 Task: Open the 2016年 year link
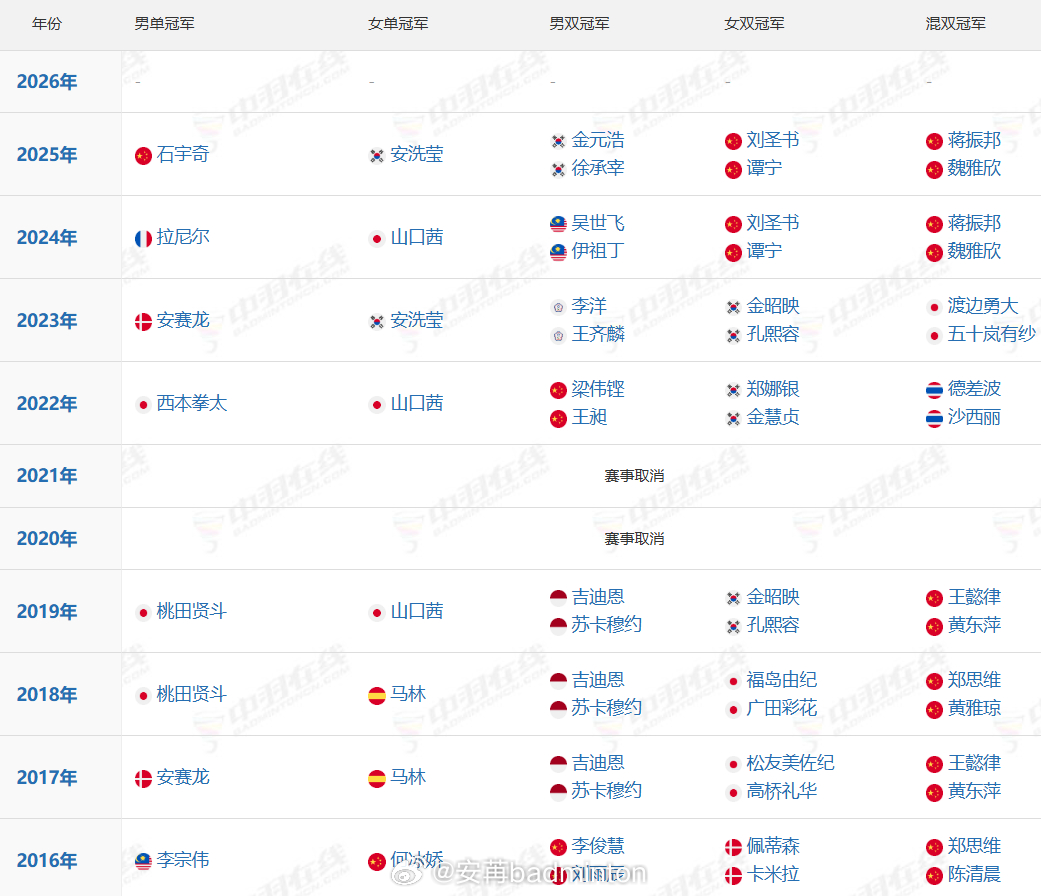coord(47,860)
